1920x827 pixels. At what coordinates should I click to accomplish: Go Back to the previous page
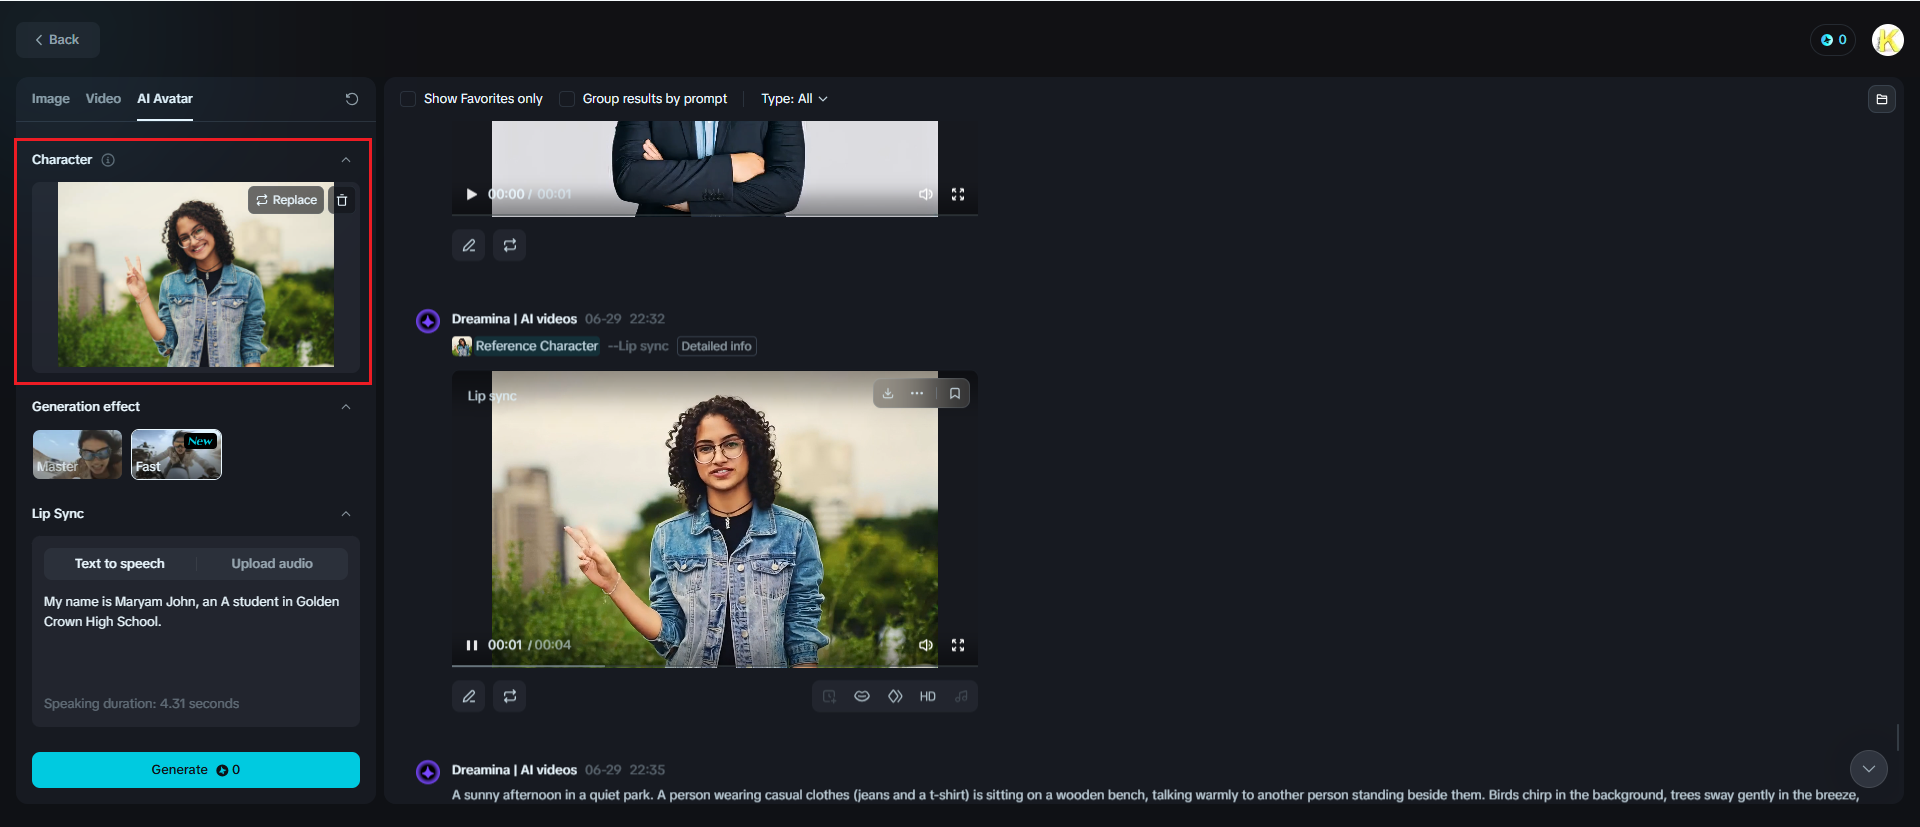58,40
